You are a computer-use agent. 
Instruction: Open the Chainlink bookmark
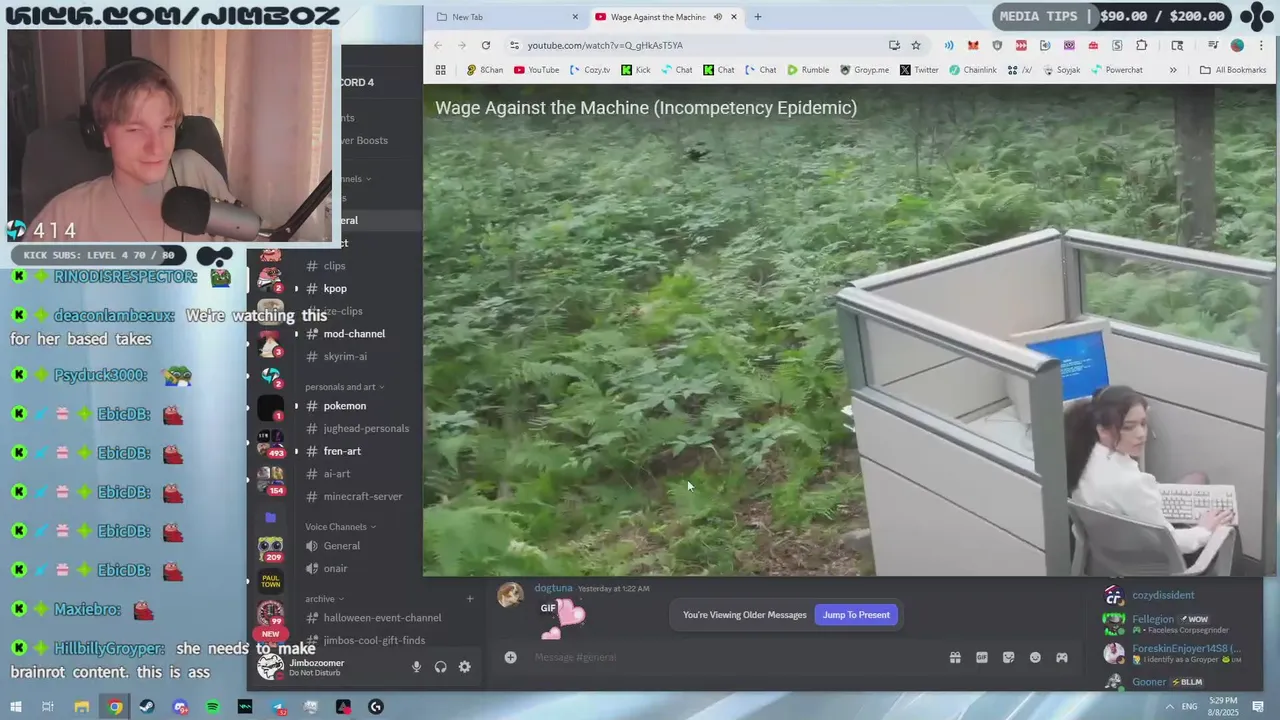(x=973, y=70)
